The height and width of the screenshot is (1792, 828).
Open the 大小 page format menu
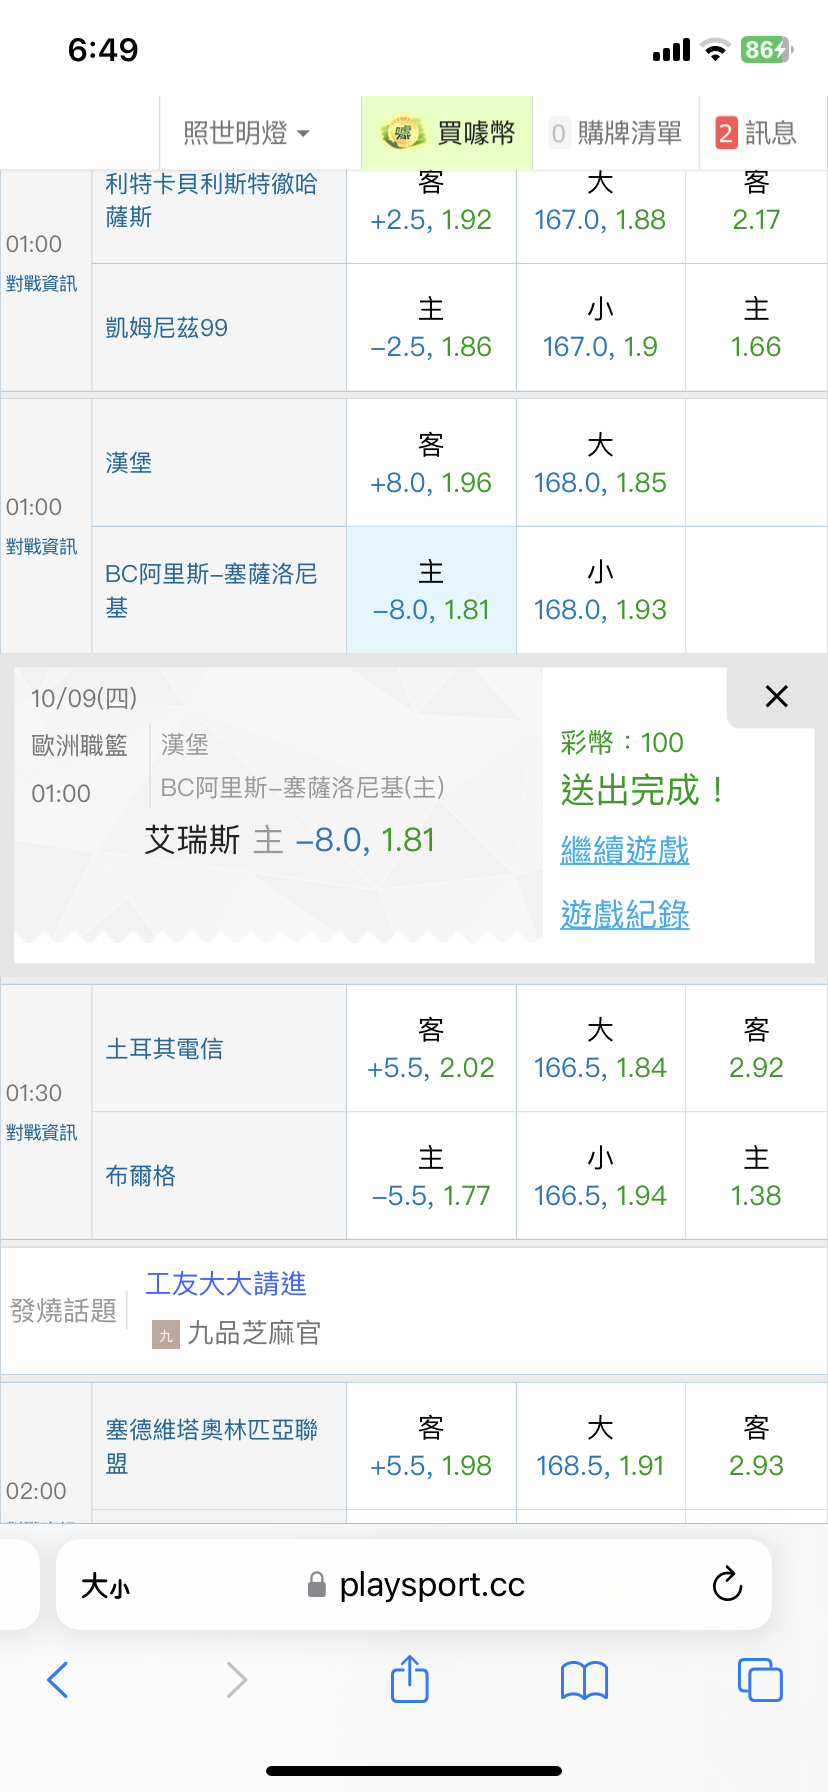pos(105,1586)
